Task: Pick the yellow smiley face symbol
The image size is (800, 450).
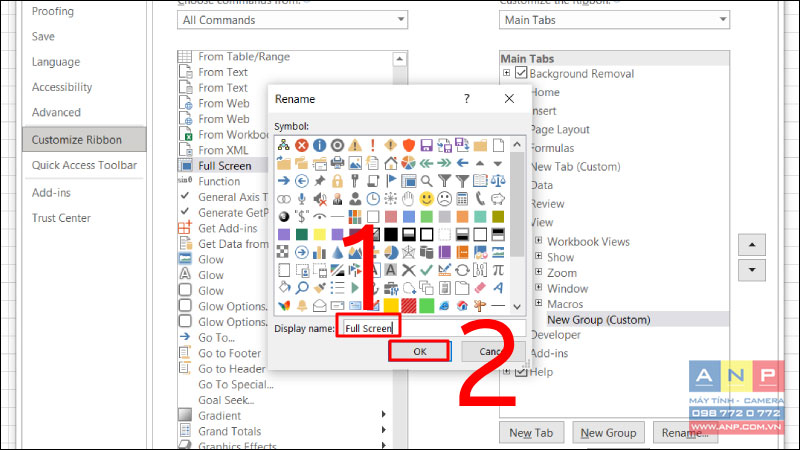Action: (x=427, y=198)
